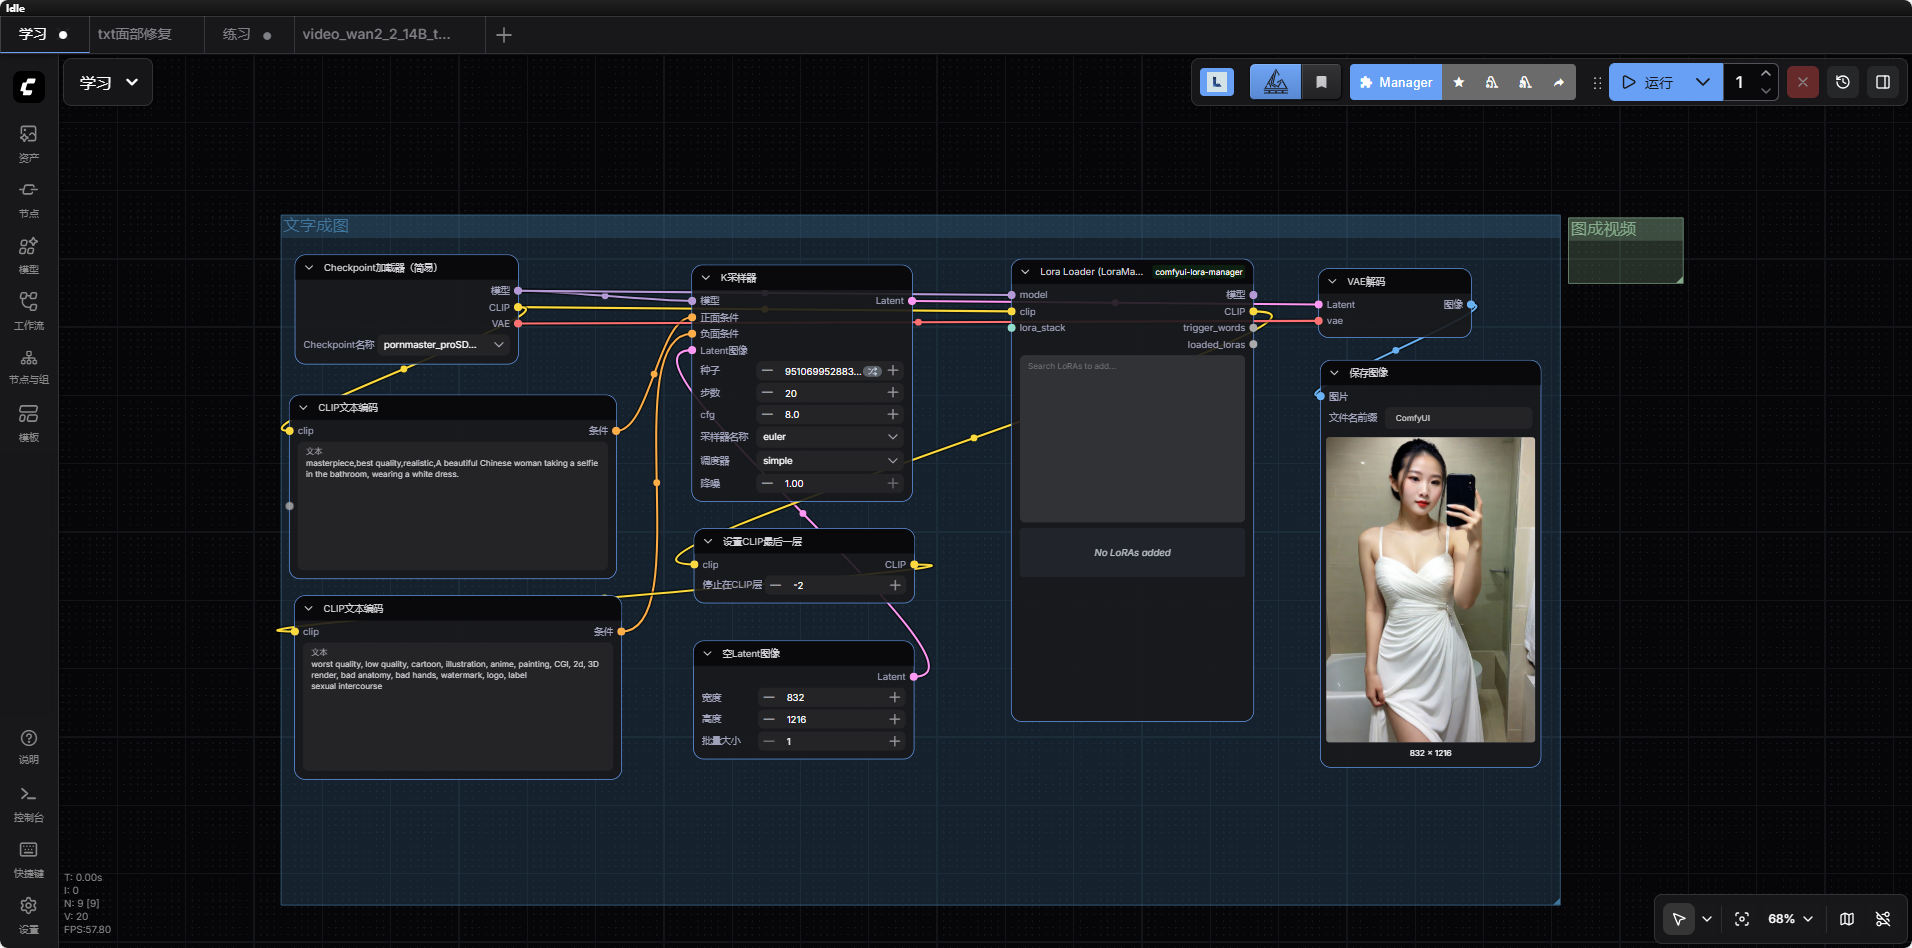This screenshot has height=948, width=1912.
Task: Switch to the video_wan2_2_14B tab
Action: (x=376, y=34)
